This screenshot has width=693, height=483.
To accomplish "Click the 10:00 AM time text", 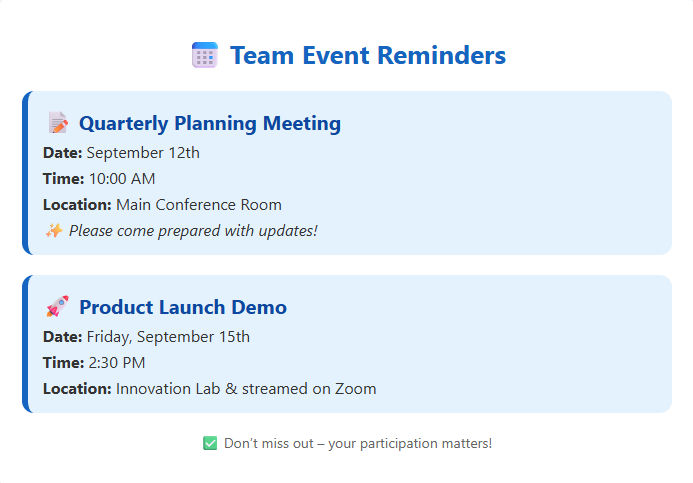I will click(x=122, y=179).
